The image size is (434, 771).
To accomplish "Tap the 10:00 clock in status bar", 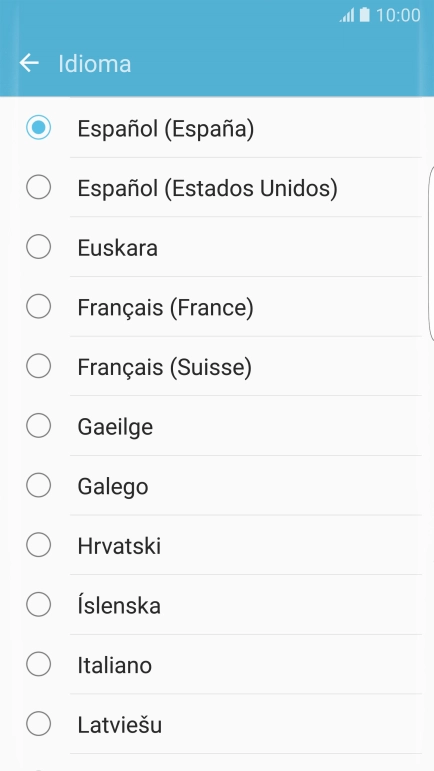I will point(398,15).
